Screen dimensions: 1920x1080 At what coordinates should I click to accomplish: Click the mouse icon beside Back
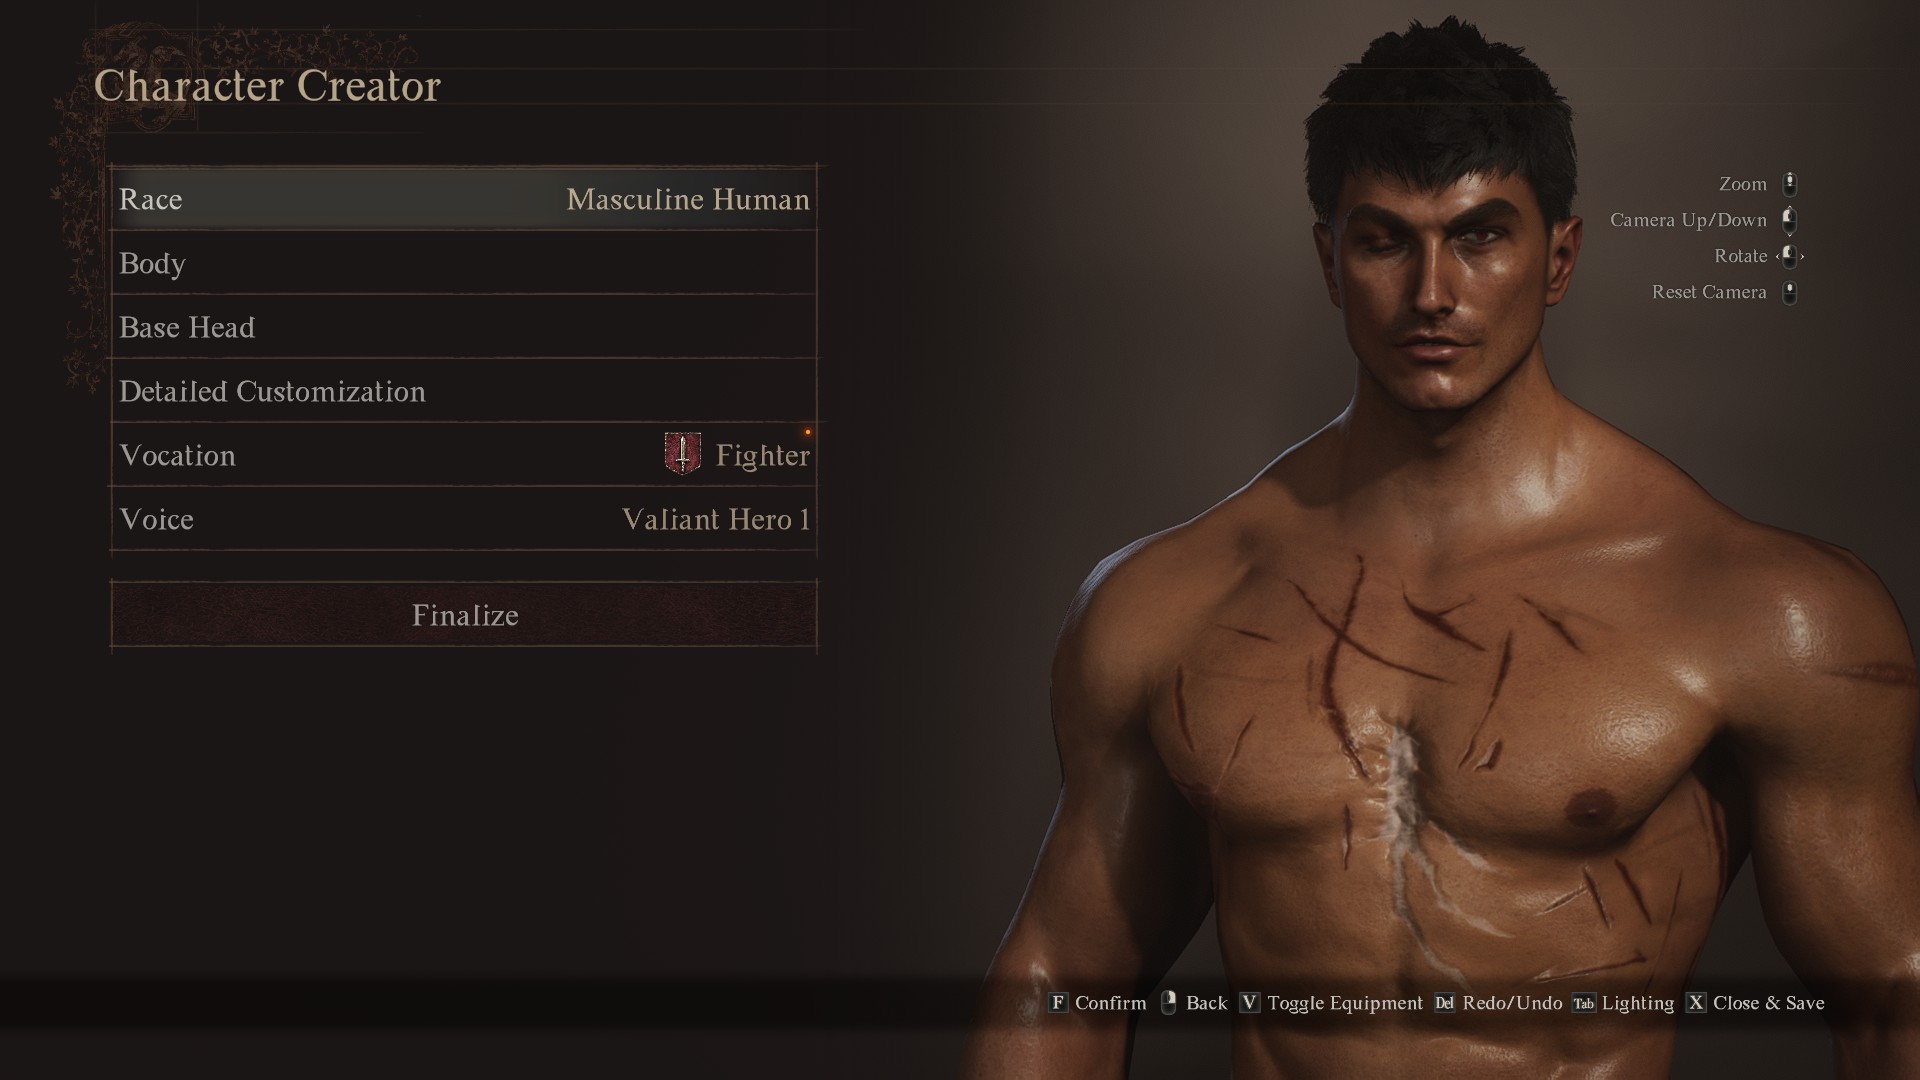(1168, 1003)
